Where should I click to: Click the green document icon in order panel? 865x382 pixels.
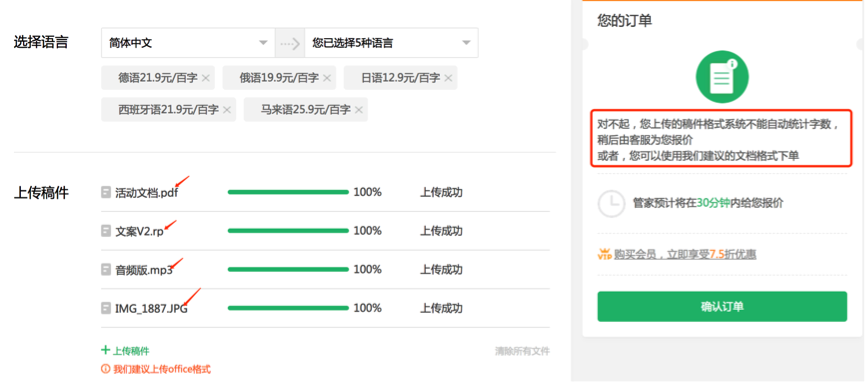point(722,77)
